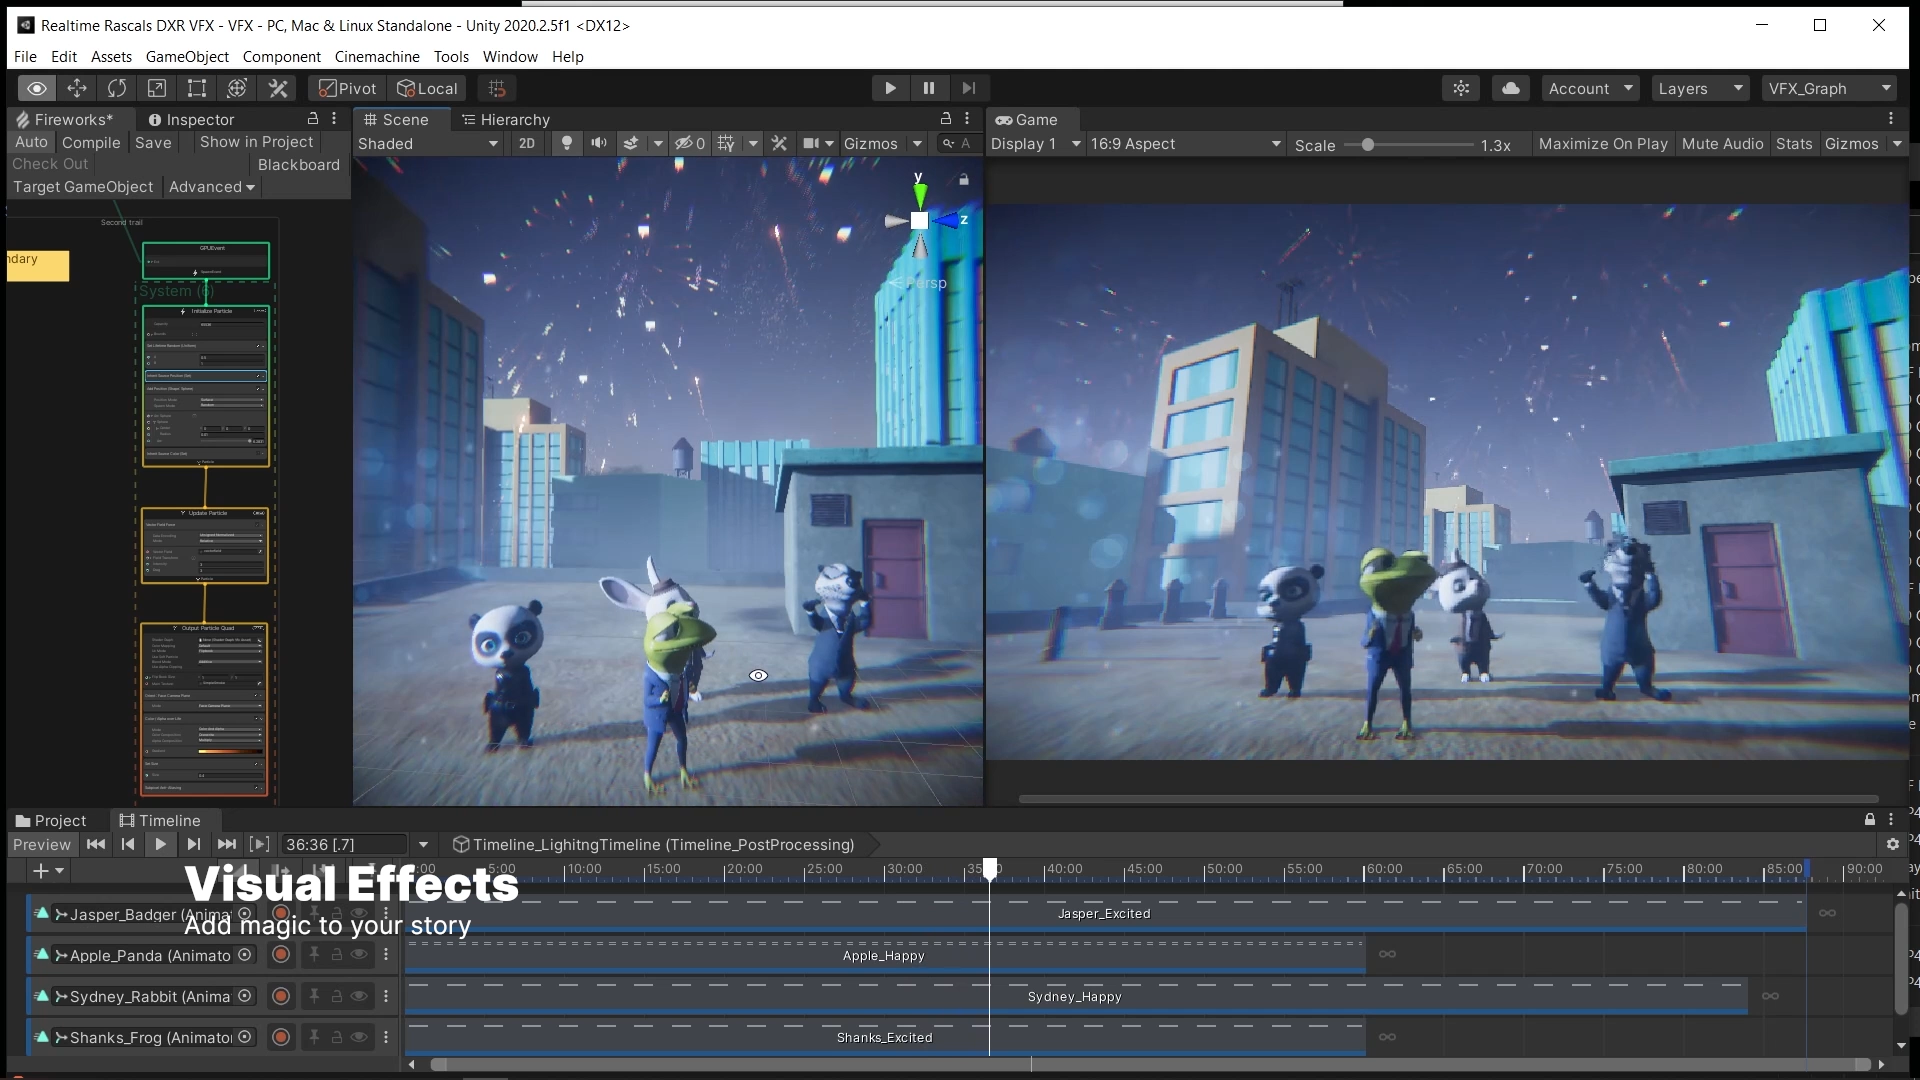1920x1080 pixels.
Task: Select the Move tool in toolbar
Action: (77, 88)
